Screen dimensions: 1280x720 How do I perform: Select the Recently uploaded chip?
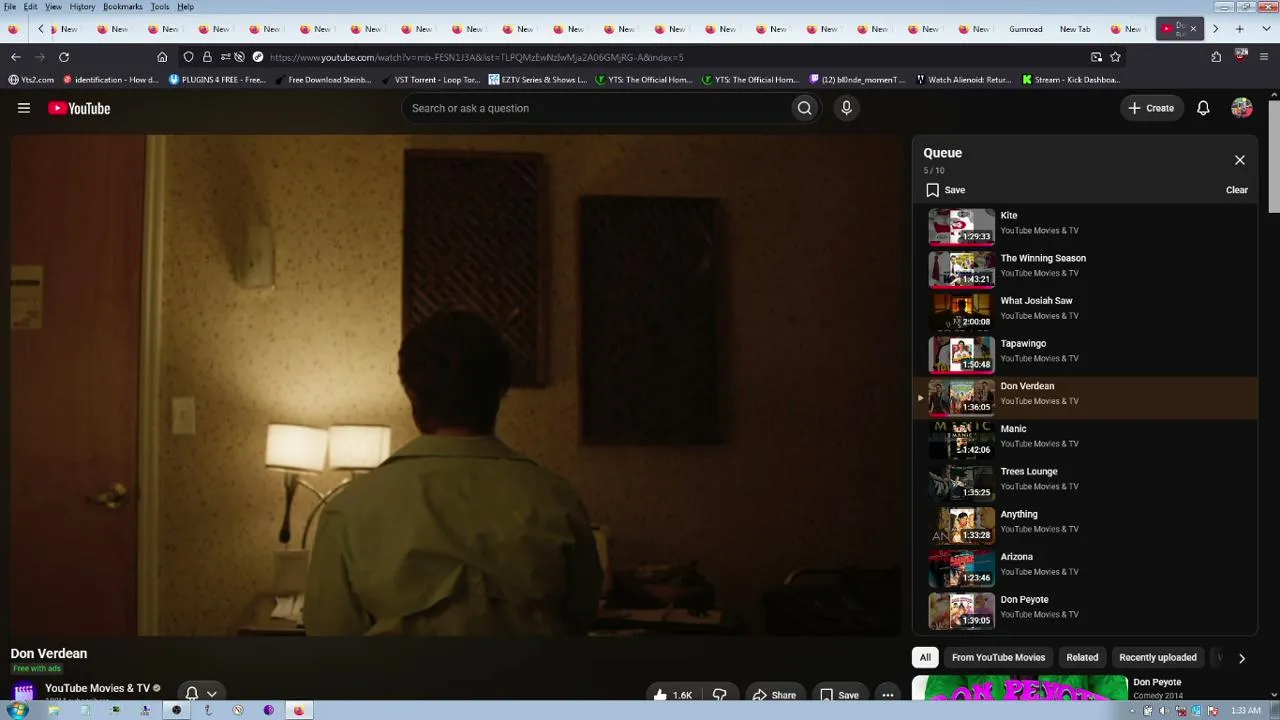(x=1158, y=657)
